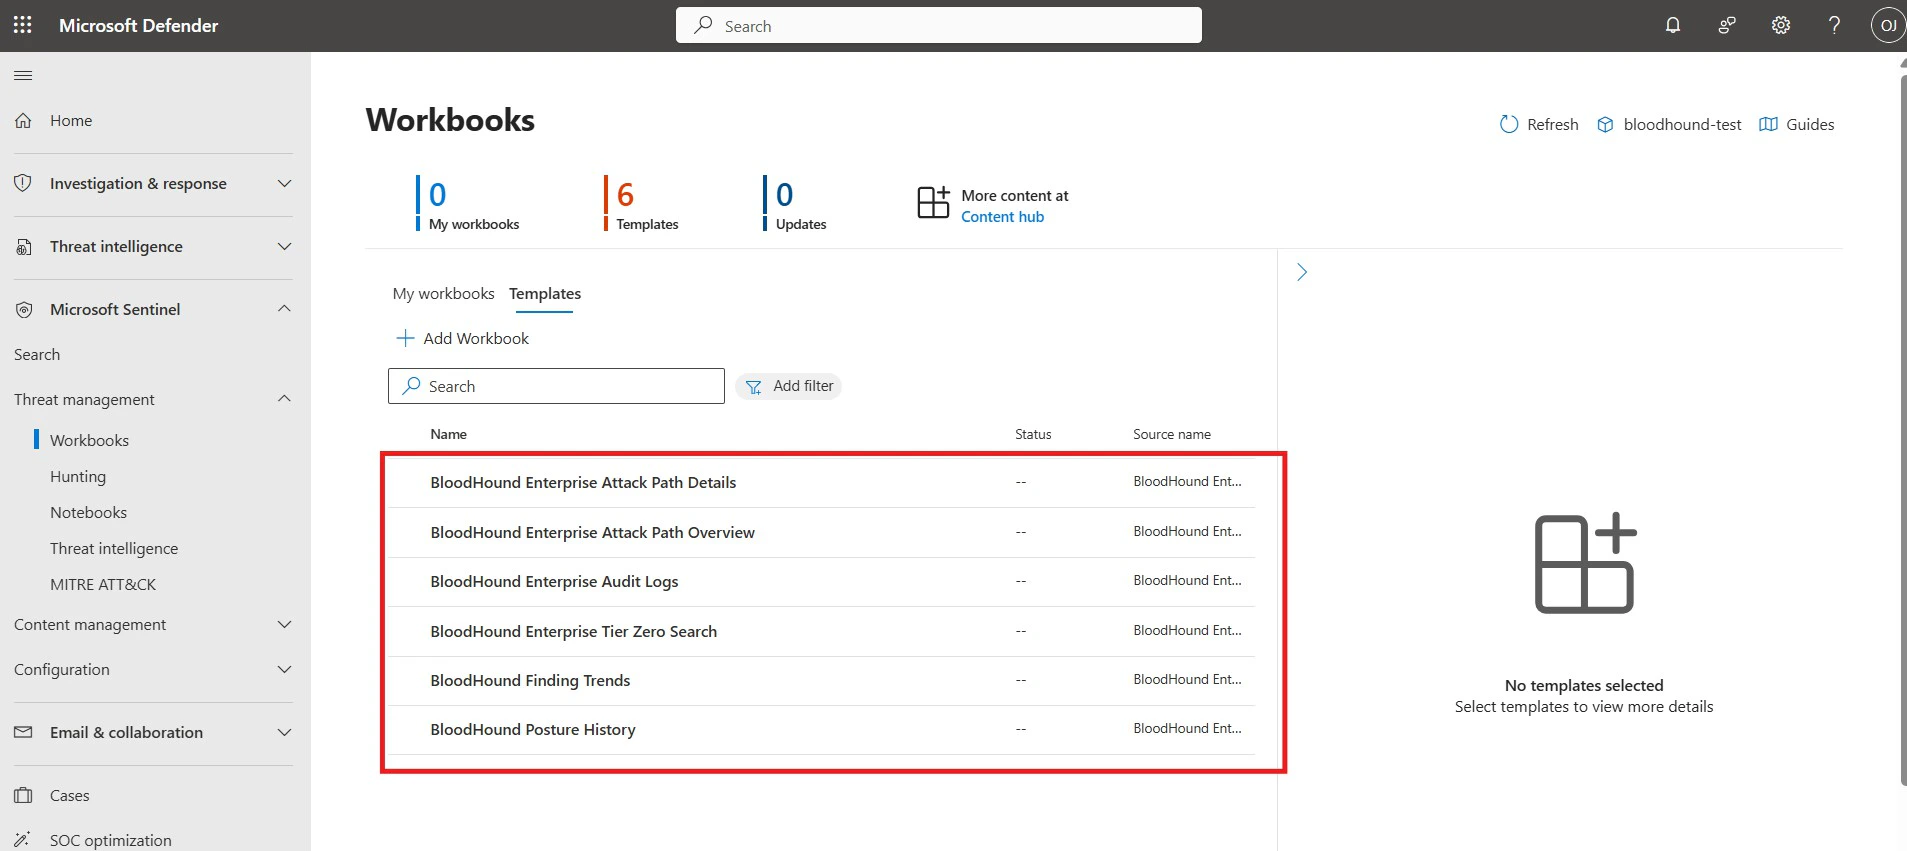The width and height of the screenshot is (1907, 851).
Task: Expand Content management chevron
Action: [284, 624]
